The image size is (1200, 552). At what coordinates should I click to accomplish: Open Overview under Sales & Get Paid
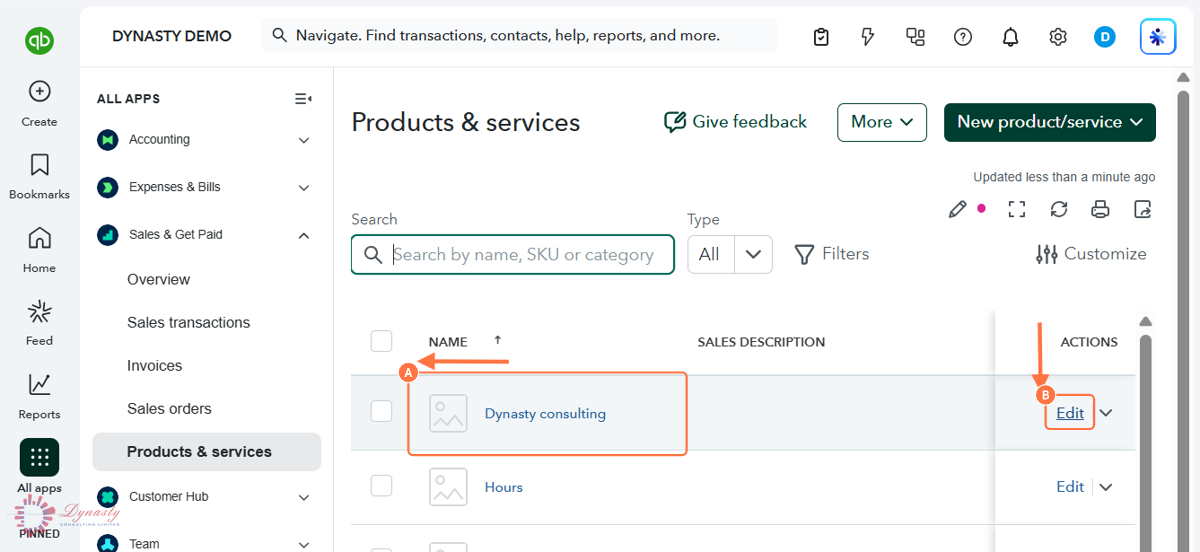[x=158, y=280]
